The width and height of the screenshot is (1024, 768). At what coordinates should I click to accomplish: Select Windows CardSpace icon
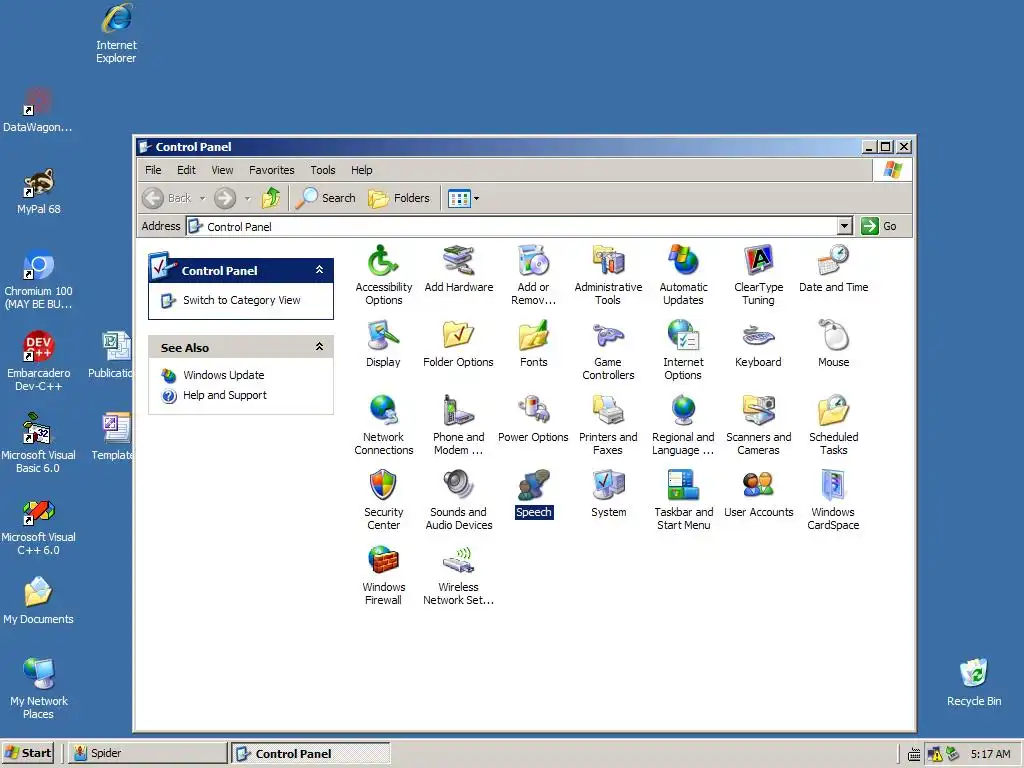point(833,485)
